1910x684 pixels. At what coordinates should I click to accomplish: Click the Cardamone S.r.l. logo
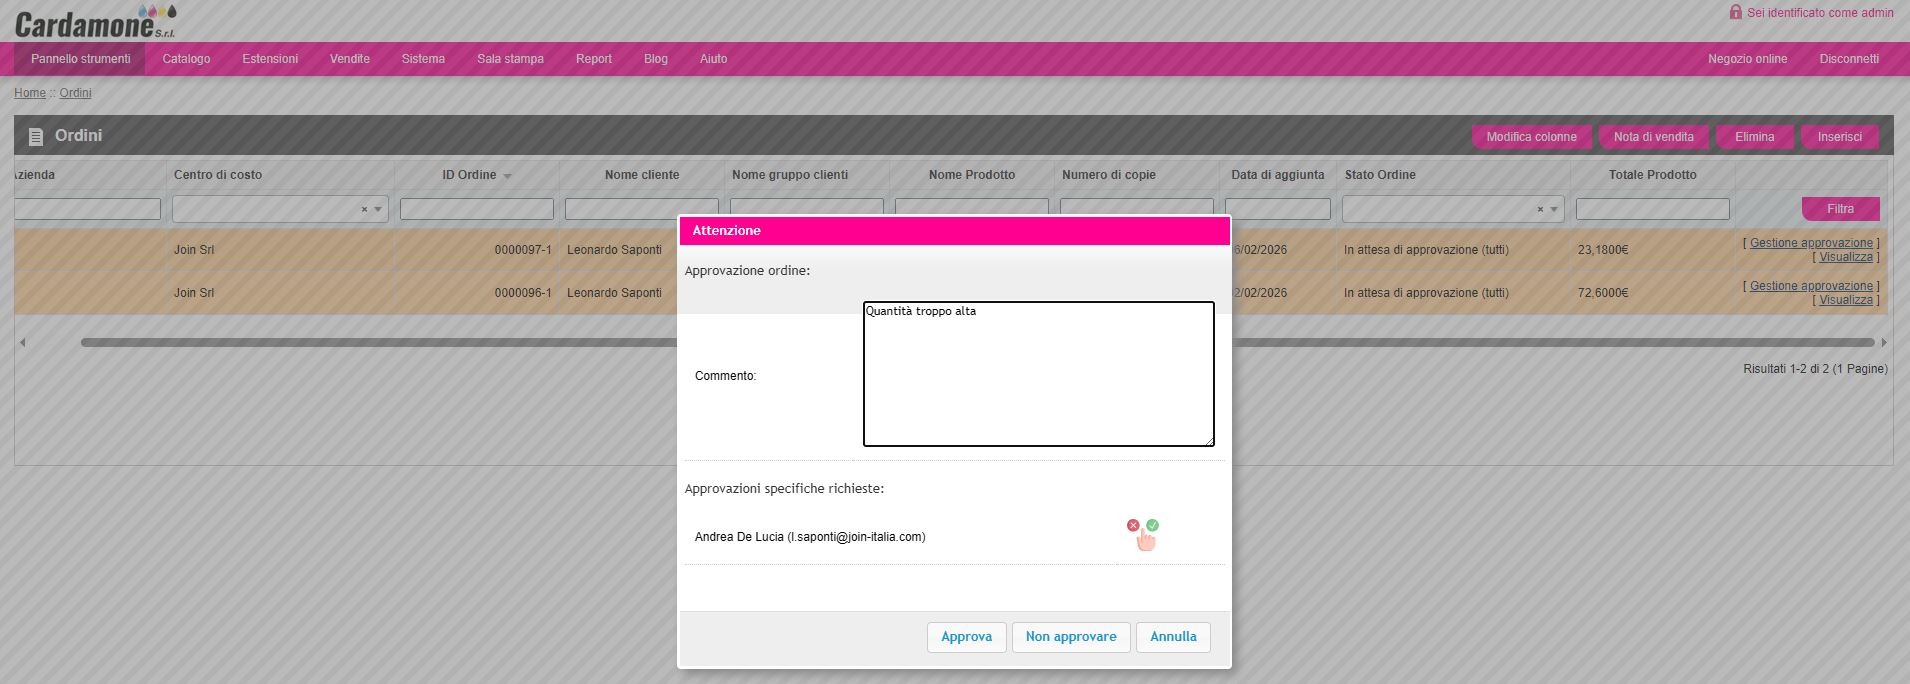95,21
